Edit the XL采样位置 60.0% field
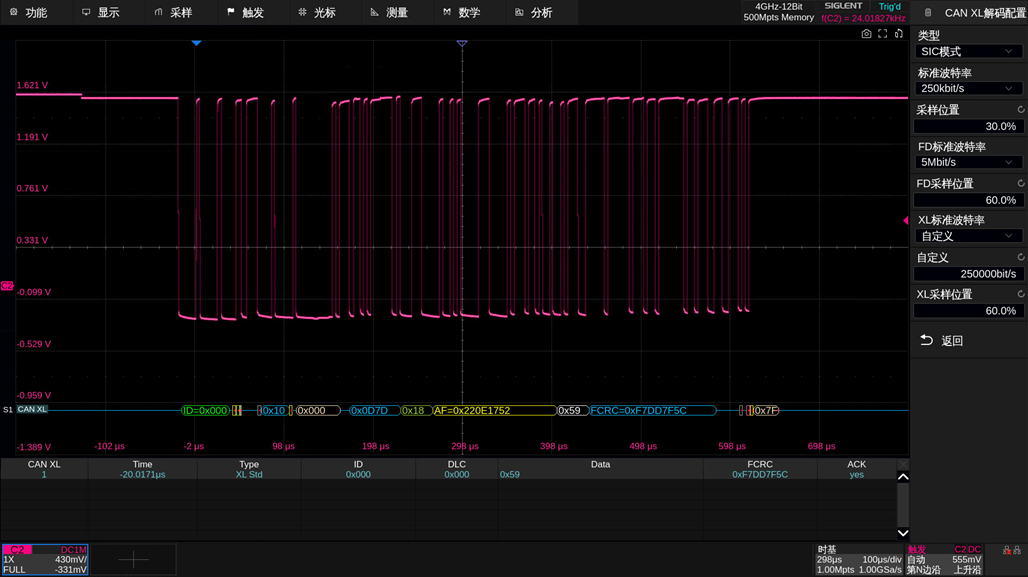1028x577 pixels. (x=968, y=311)
